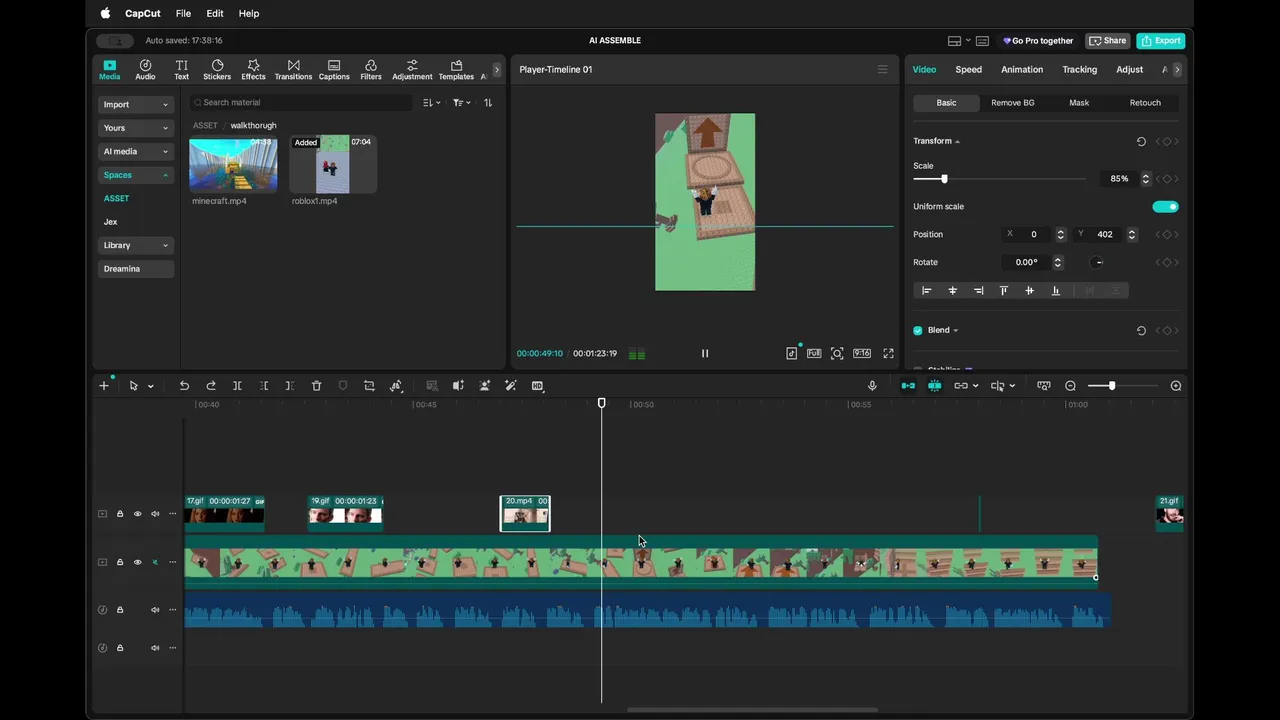
Task: Hide the roblox main track eye icon
Action: (138, 562)
